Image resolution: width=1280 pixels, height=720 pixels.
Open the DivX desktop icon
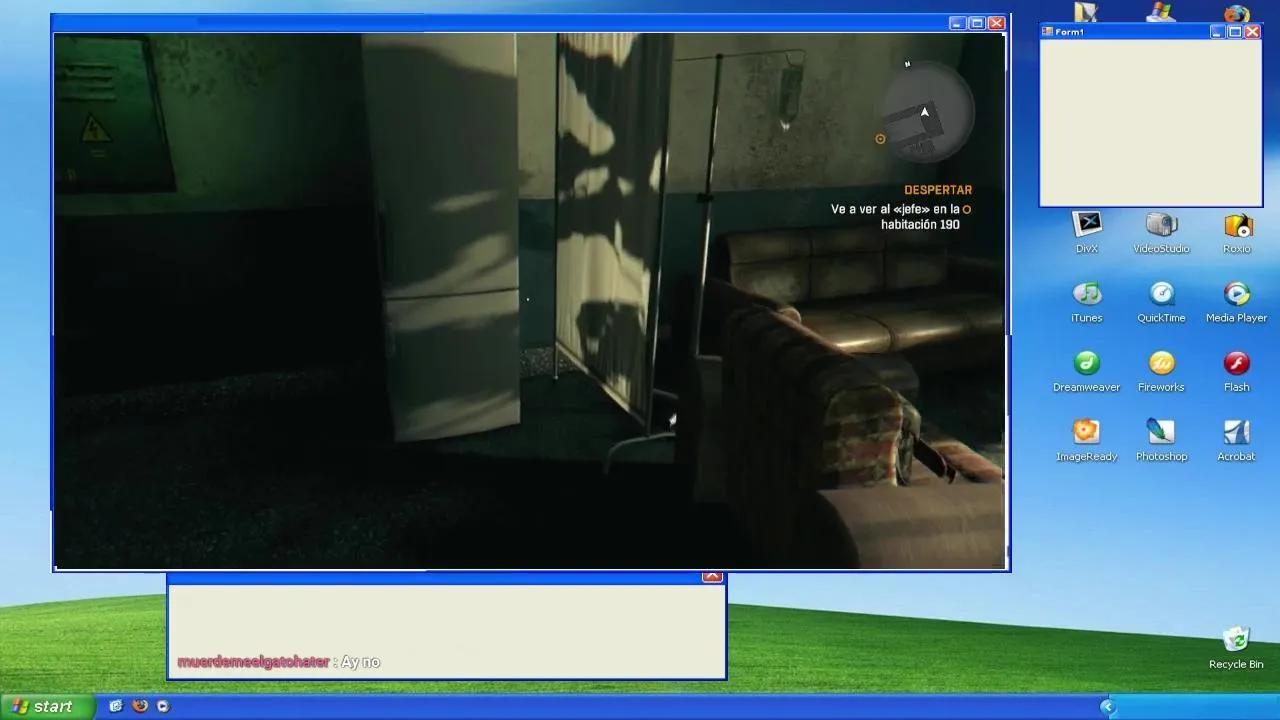coord(1087,232)
